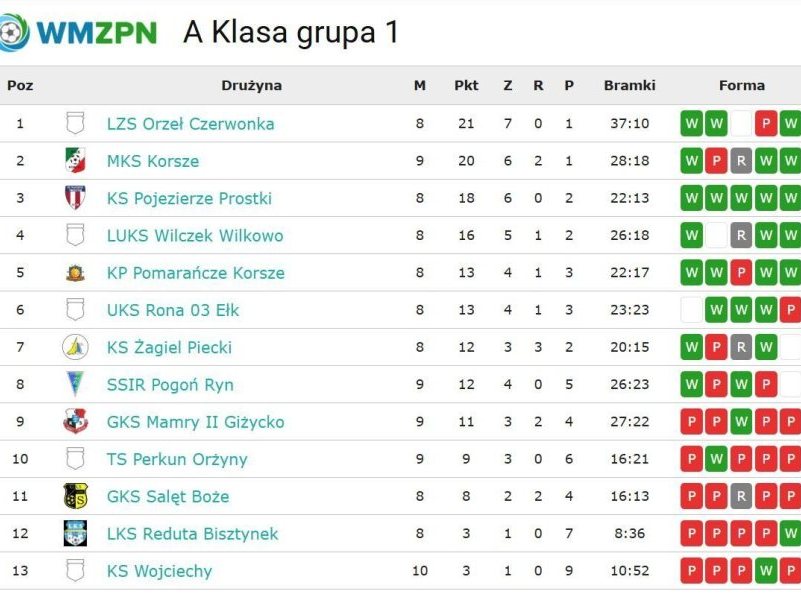The image size is (801, 600).
Task: Open LZS Orzeł Czerwonka team page
Action: pyautogui.click(x=190, y=124)
